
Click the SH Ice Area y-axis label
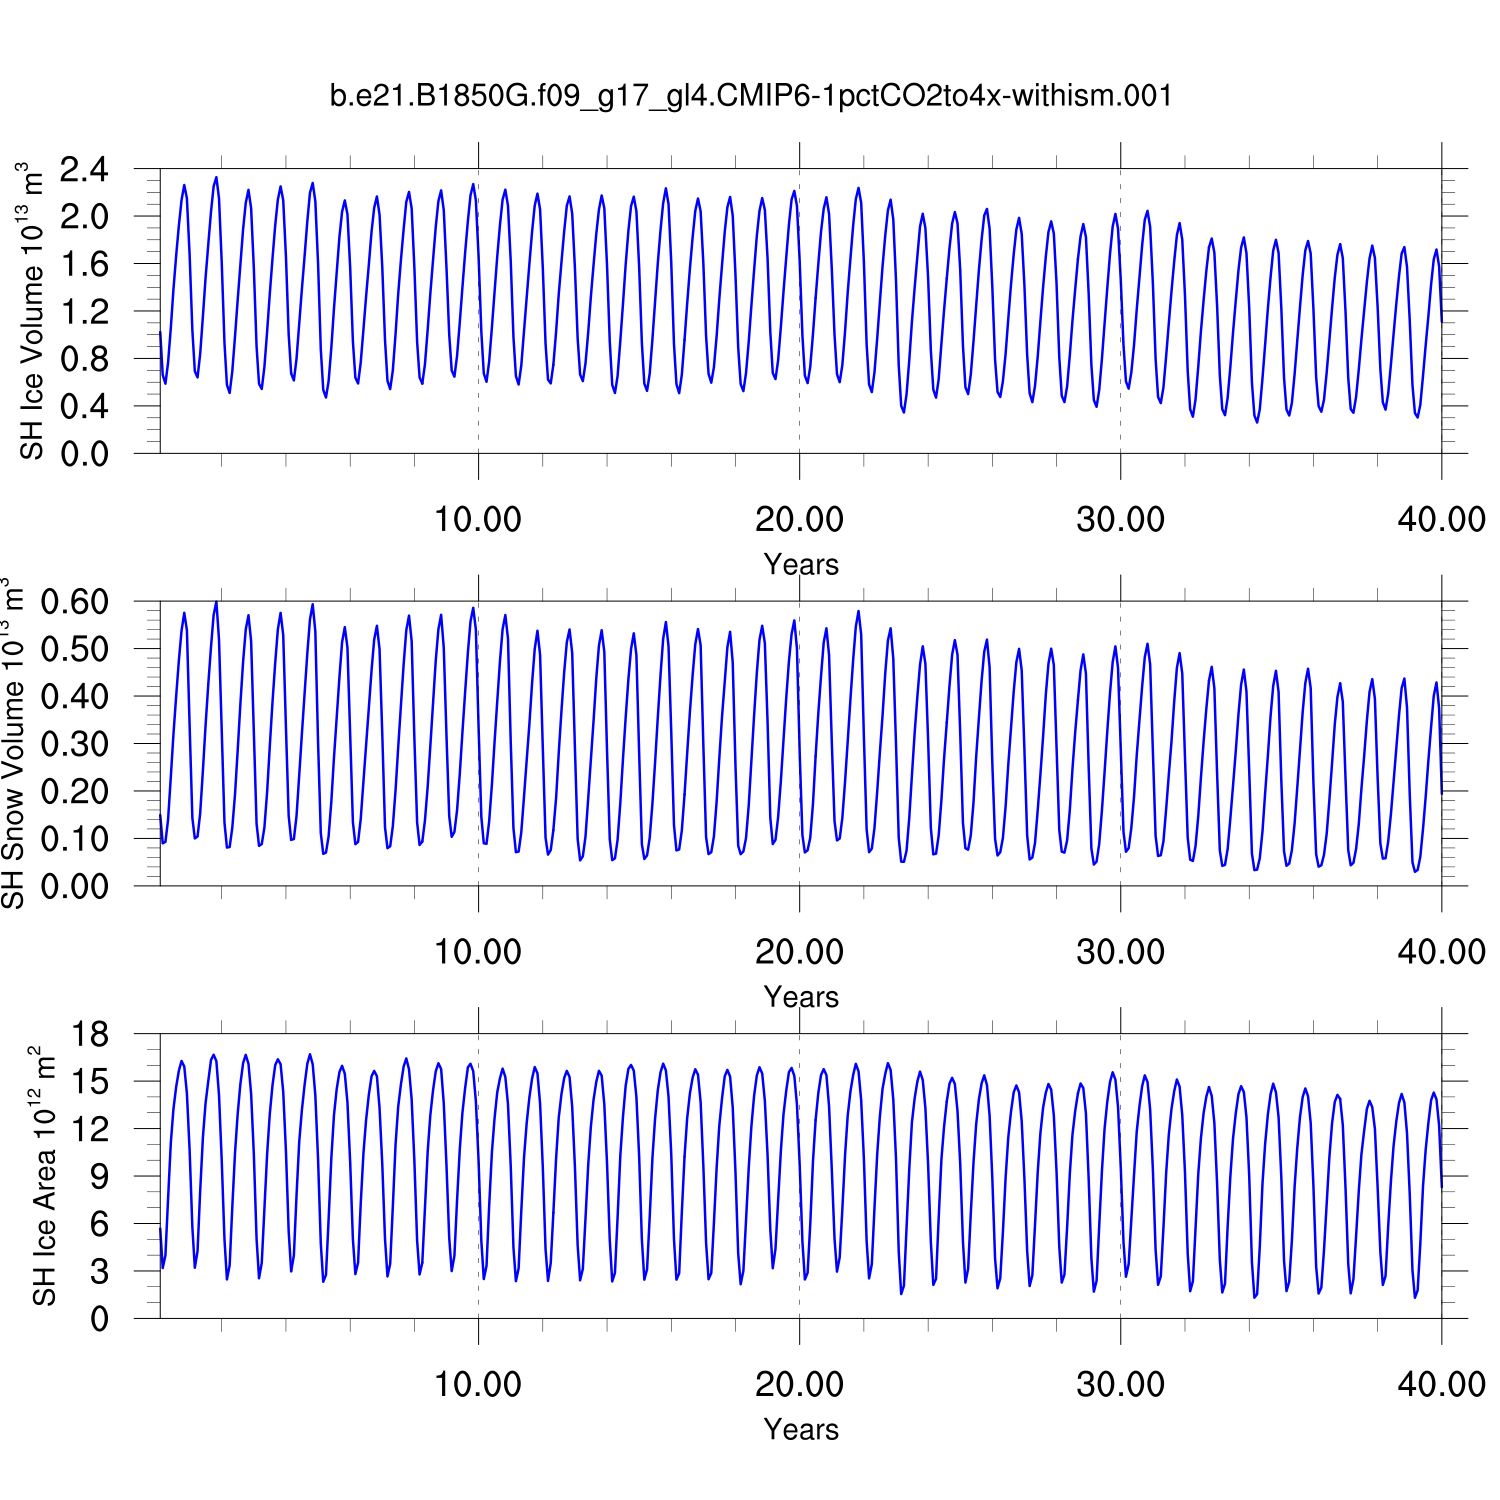coord(44,1176)
